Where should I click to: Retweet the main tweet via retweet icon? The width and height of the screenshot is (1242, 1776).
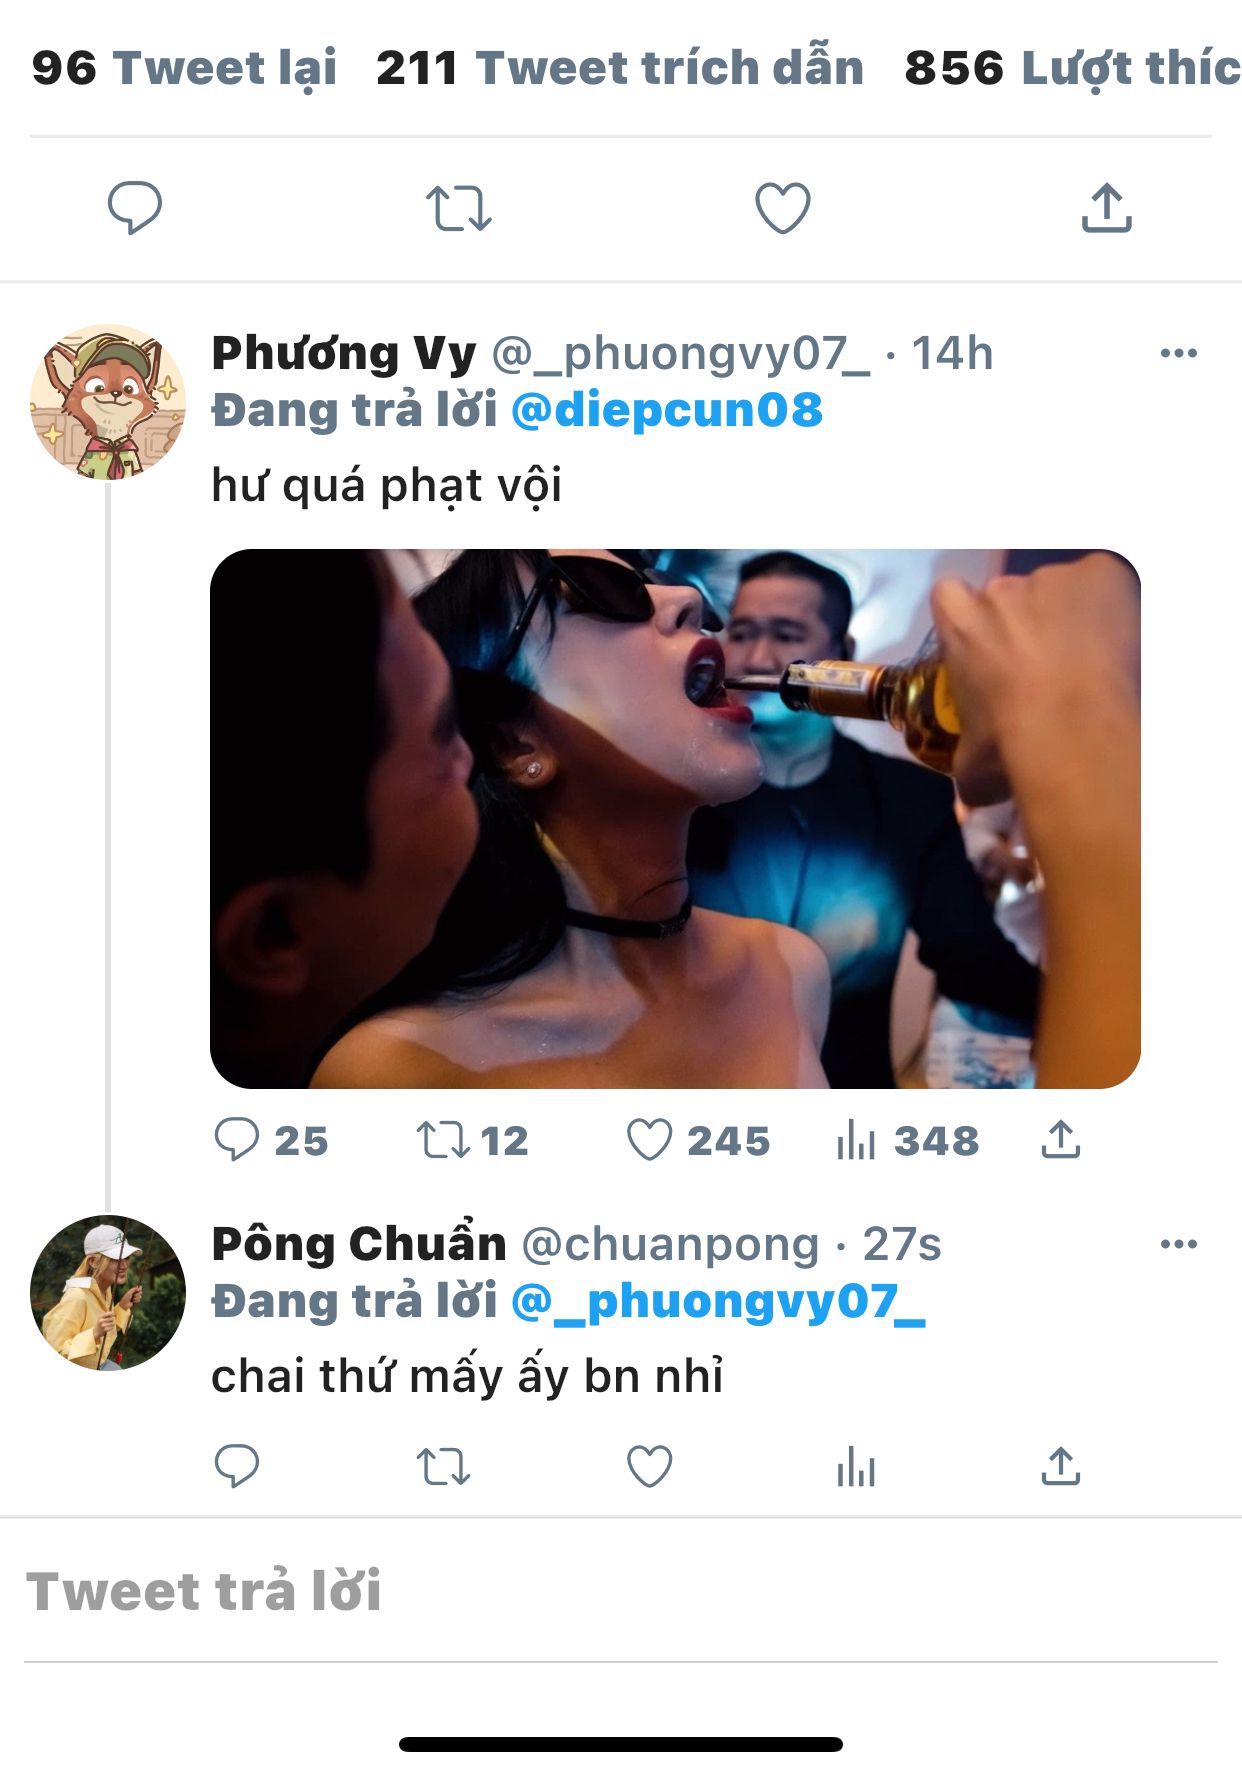[x=459, y=209]
